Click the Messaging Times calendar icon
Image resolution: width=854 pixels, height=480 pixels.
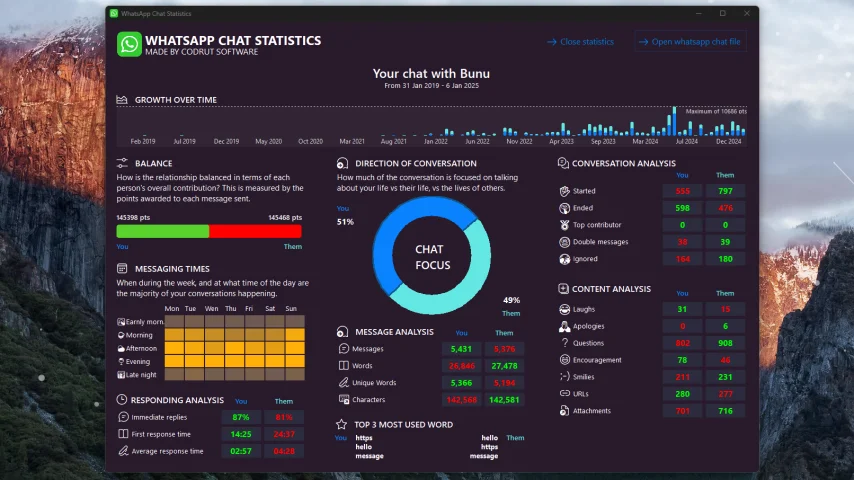click(x=122, y=269)
